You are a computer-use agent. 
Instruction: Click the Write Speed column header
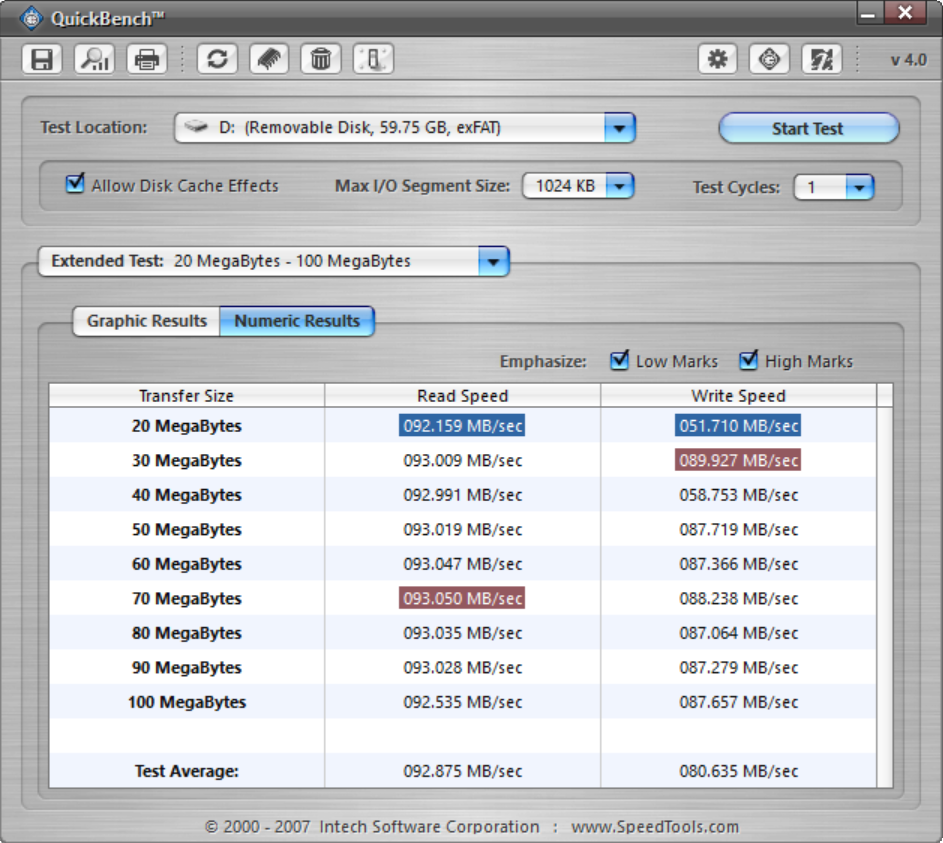(738, 395)
